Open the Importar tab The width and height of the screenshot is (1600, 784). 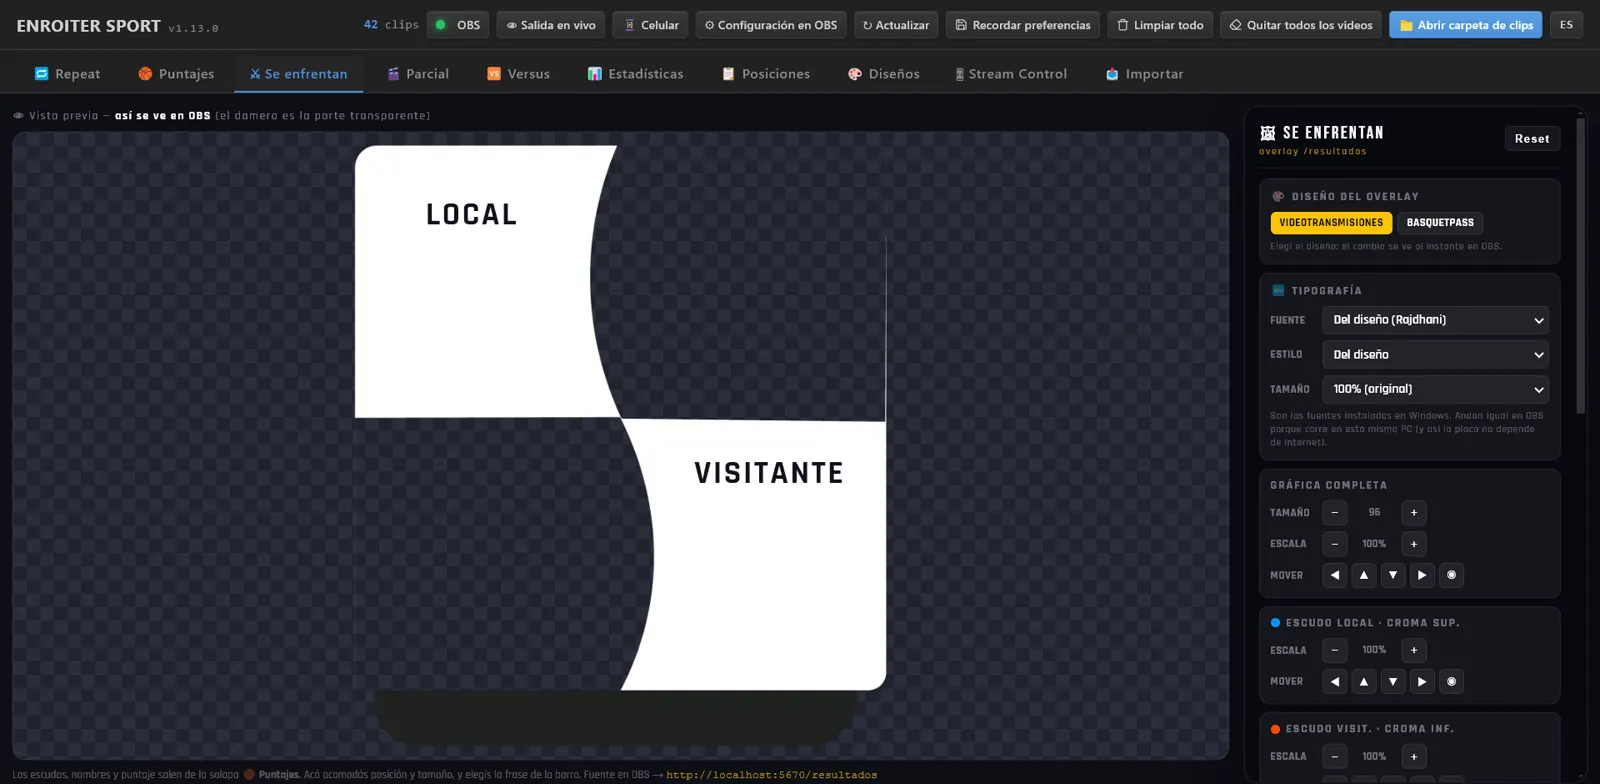tap(1145, 74)
